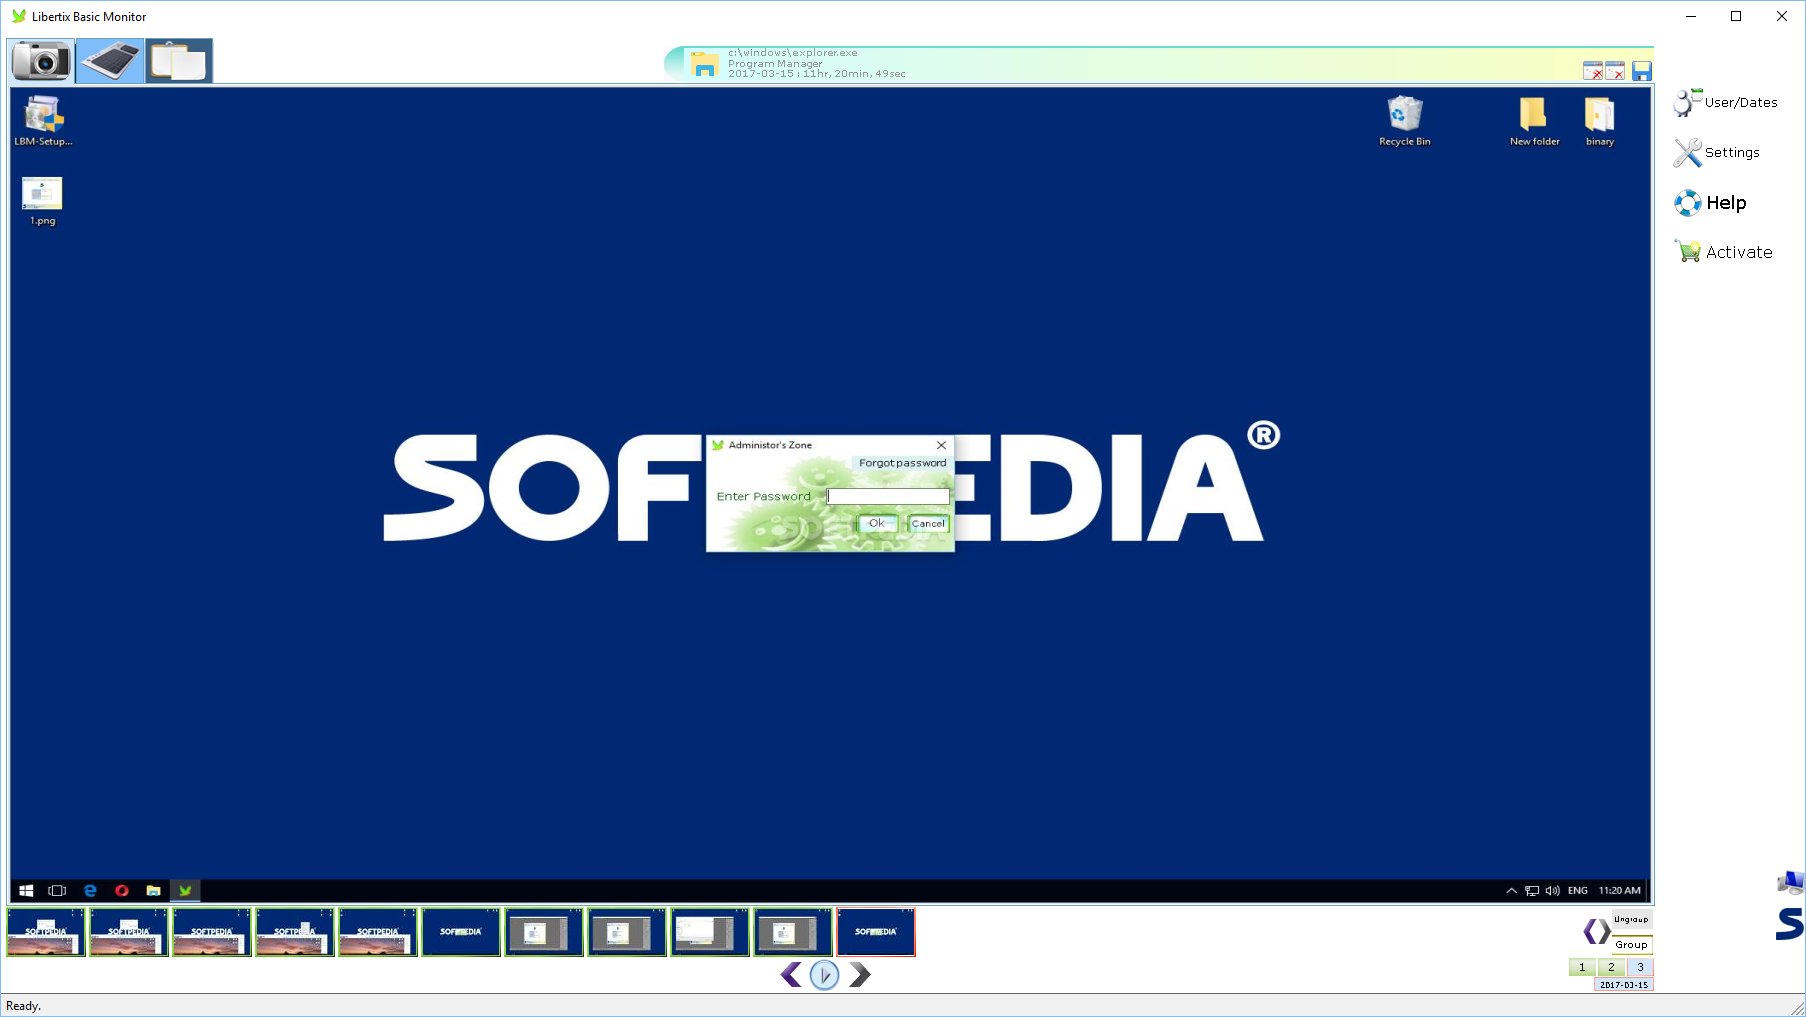Open Help from the sidebar

(1711, 203)
